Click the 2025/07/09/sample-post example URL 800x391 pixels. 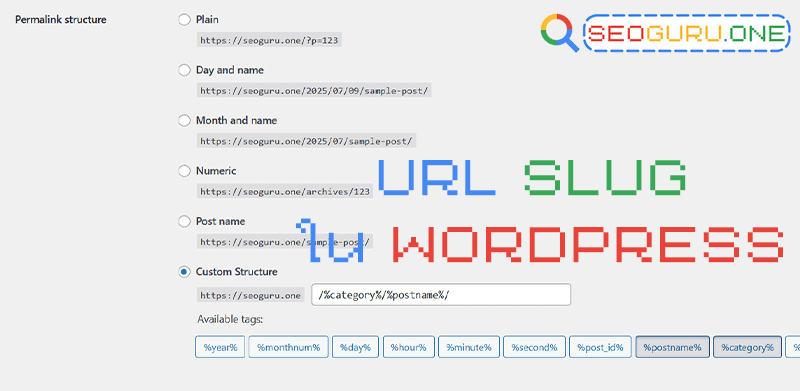(314, 91)
